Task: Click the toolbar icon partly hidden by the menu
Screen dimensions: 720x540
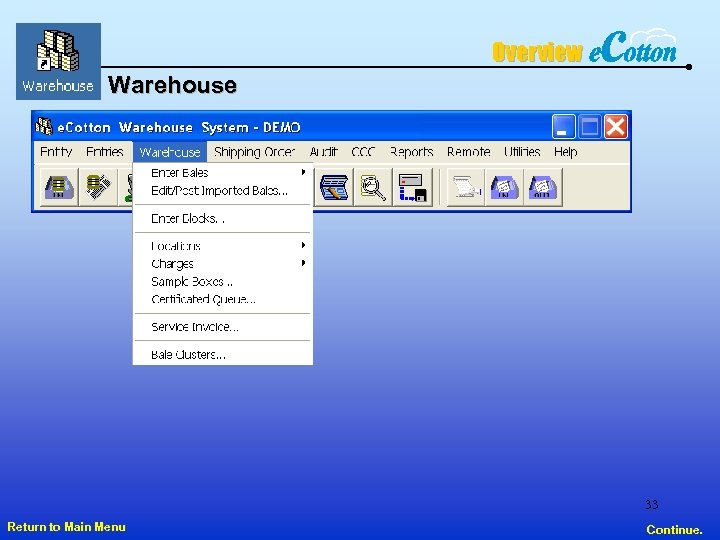Action: point(125,187)
